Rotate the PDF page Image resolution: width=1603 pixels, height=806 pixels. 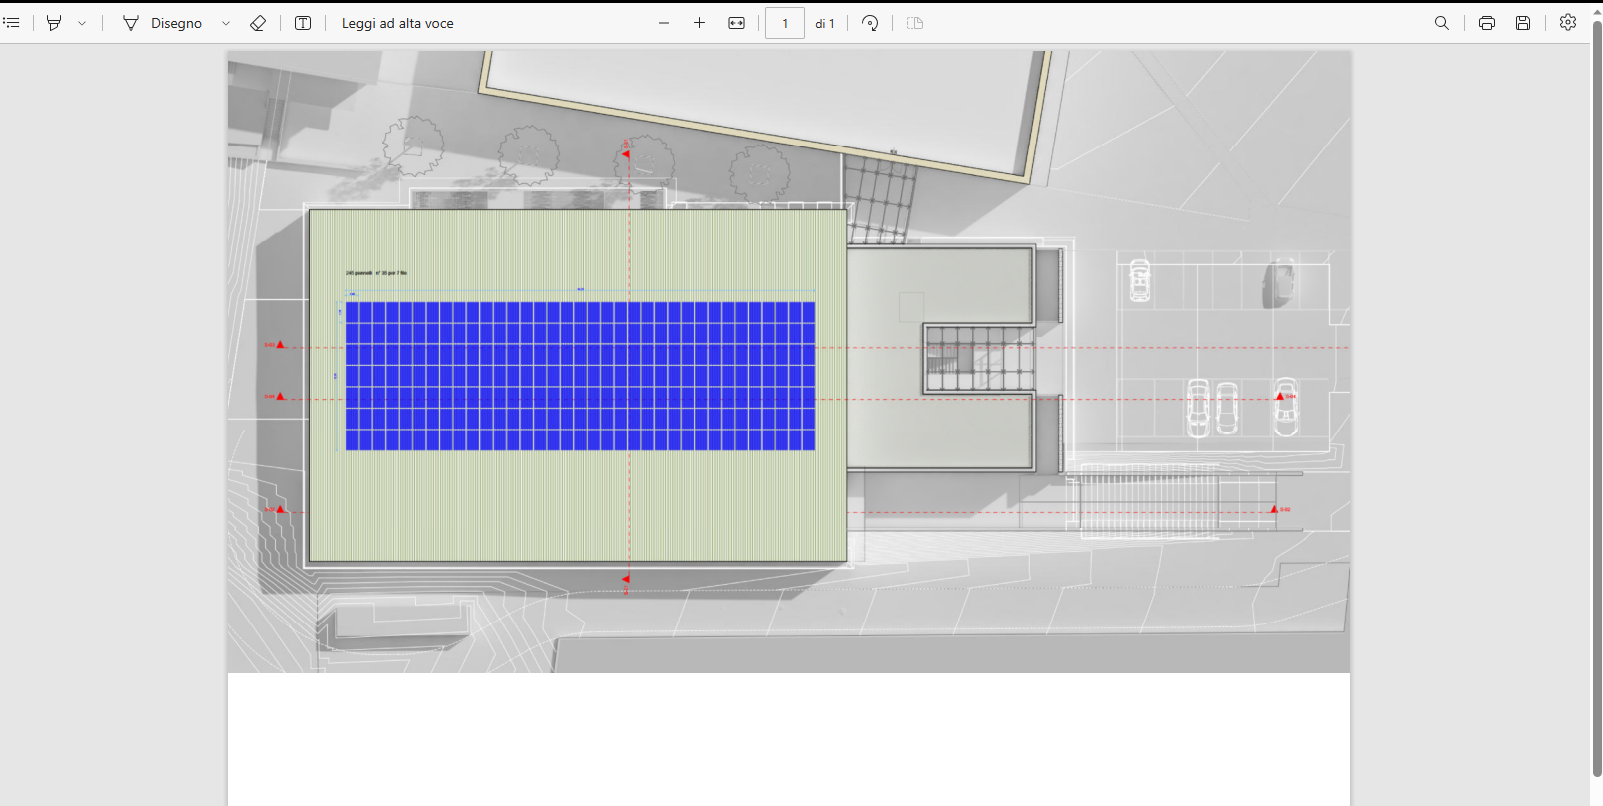tap(870, 23)
